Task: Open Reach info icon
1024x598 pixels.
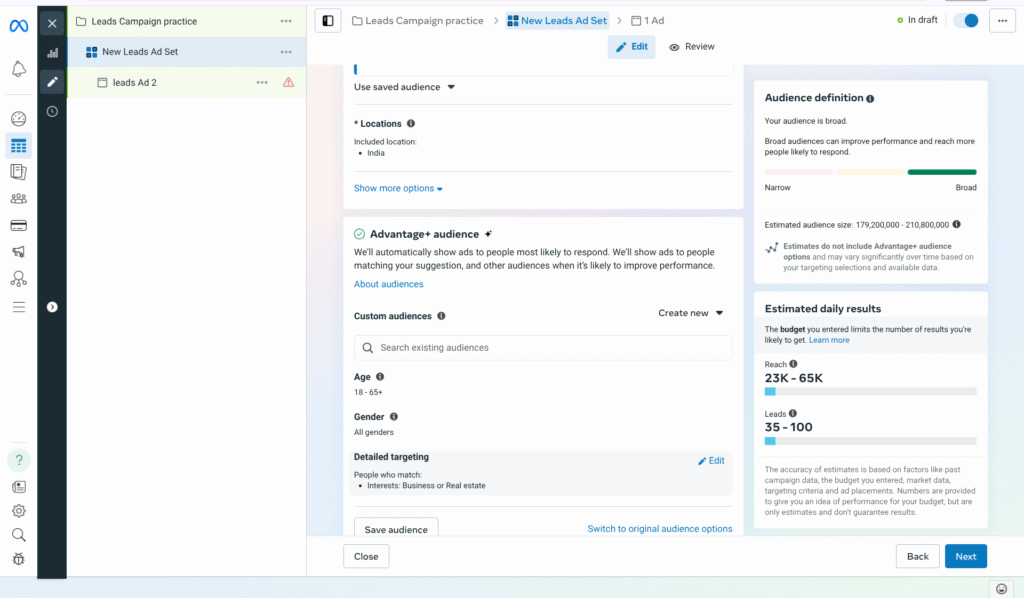Action: [x=793, y=364]
